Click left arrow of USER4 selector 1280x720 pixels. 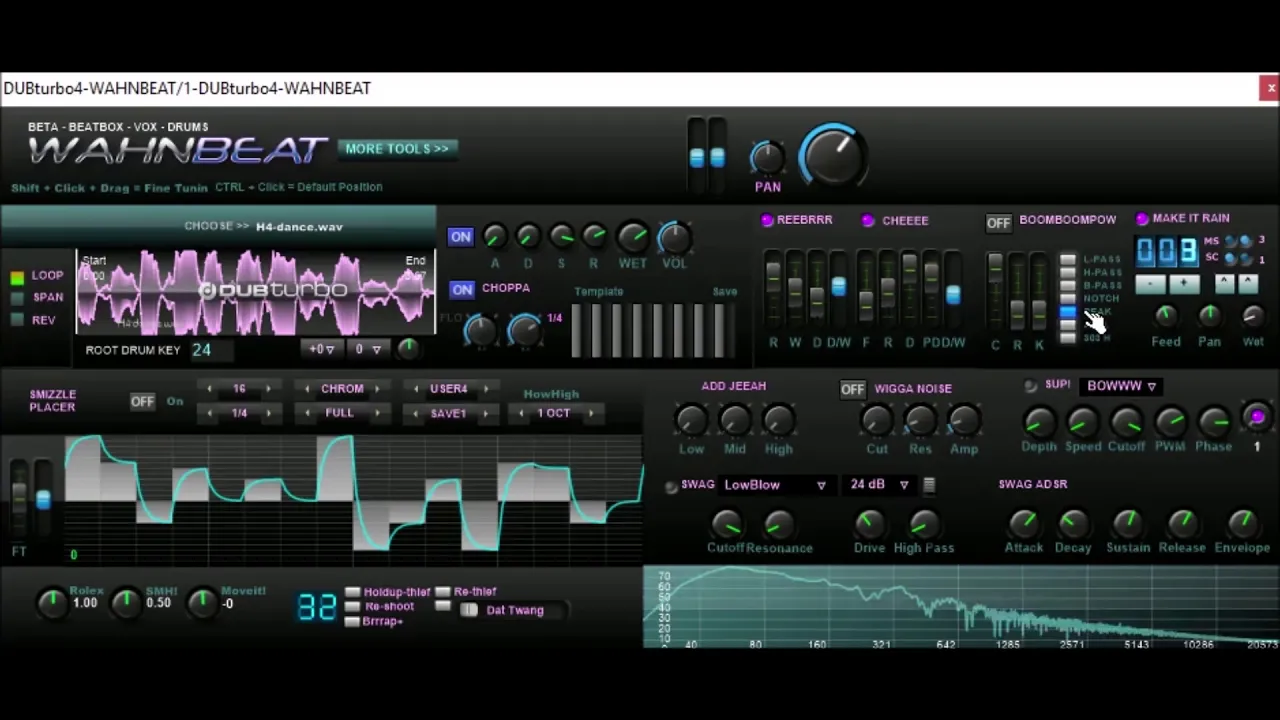[416, 389]
